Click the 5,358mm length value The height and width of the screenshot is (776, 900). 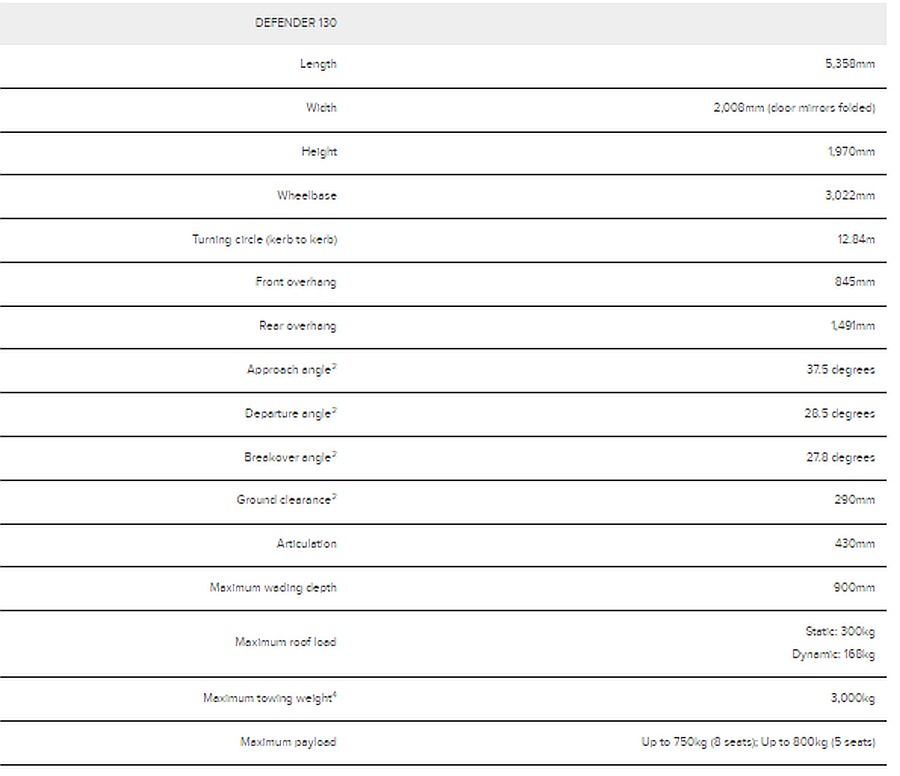849,64
